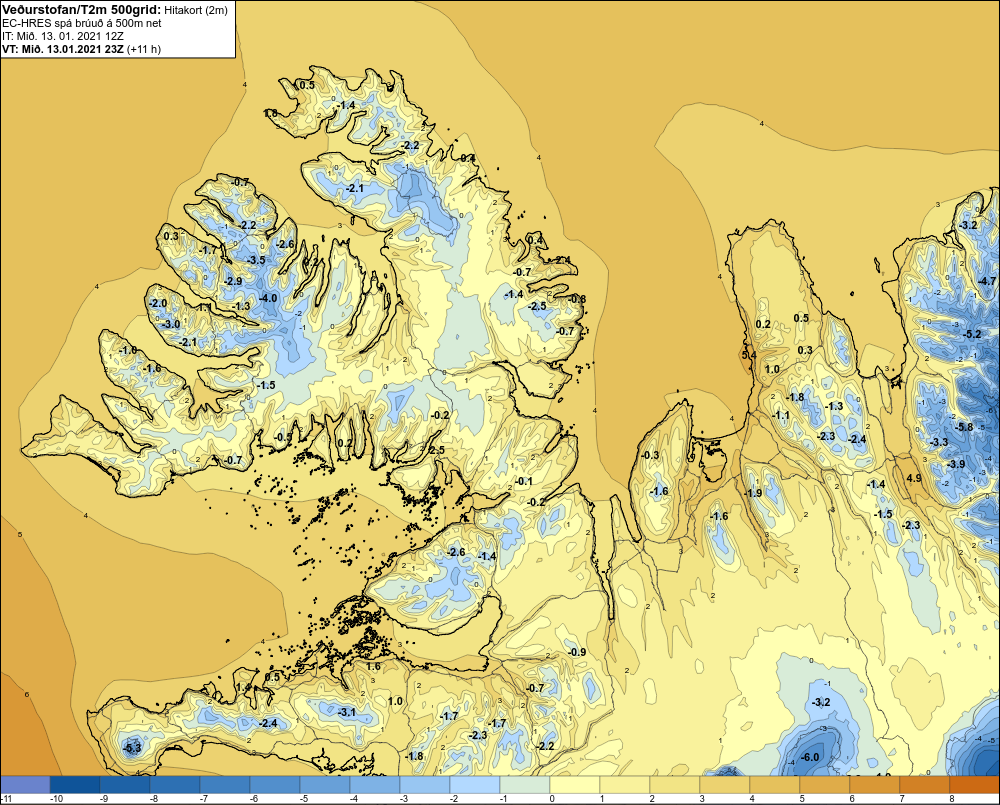Click the temperature value '-0.1' on the map
This screenshot has height=805, width=1000.
point(523,481)
